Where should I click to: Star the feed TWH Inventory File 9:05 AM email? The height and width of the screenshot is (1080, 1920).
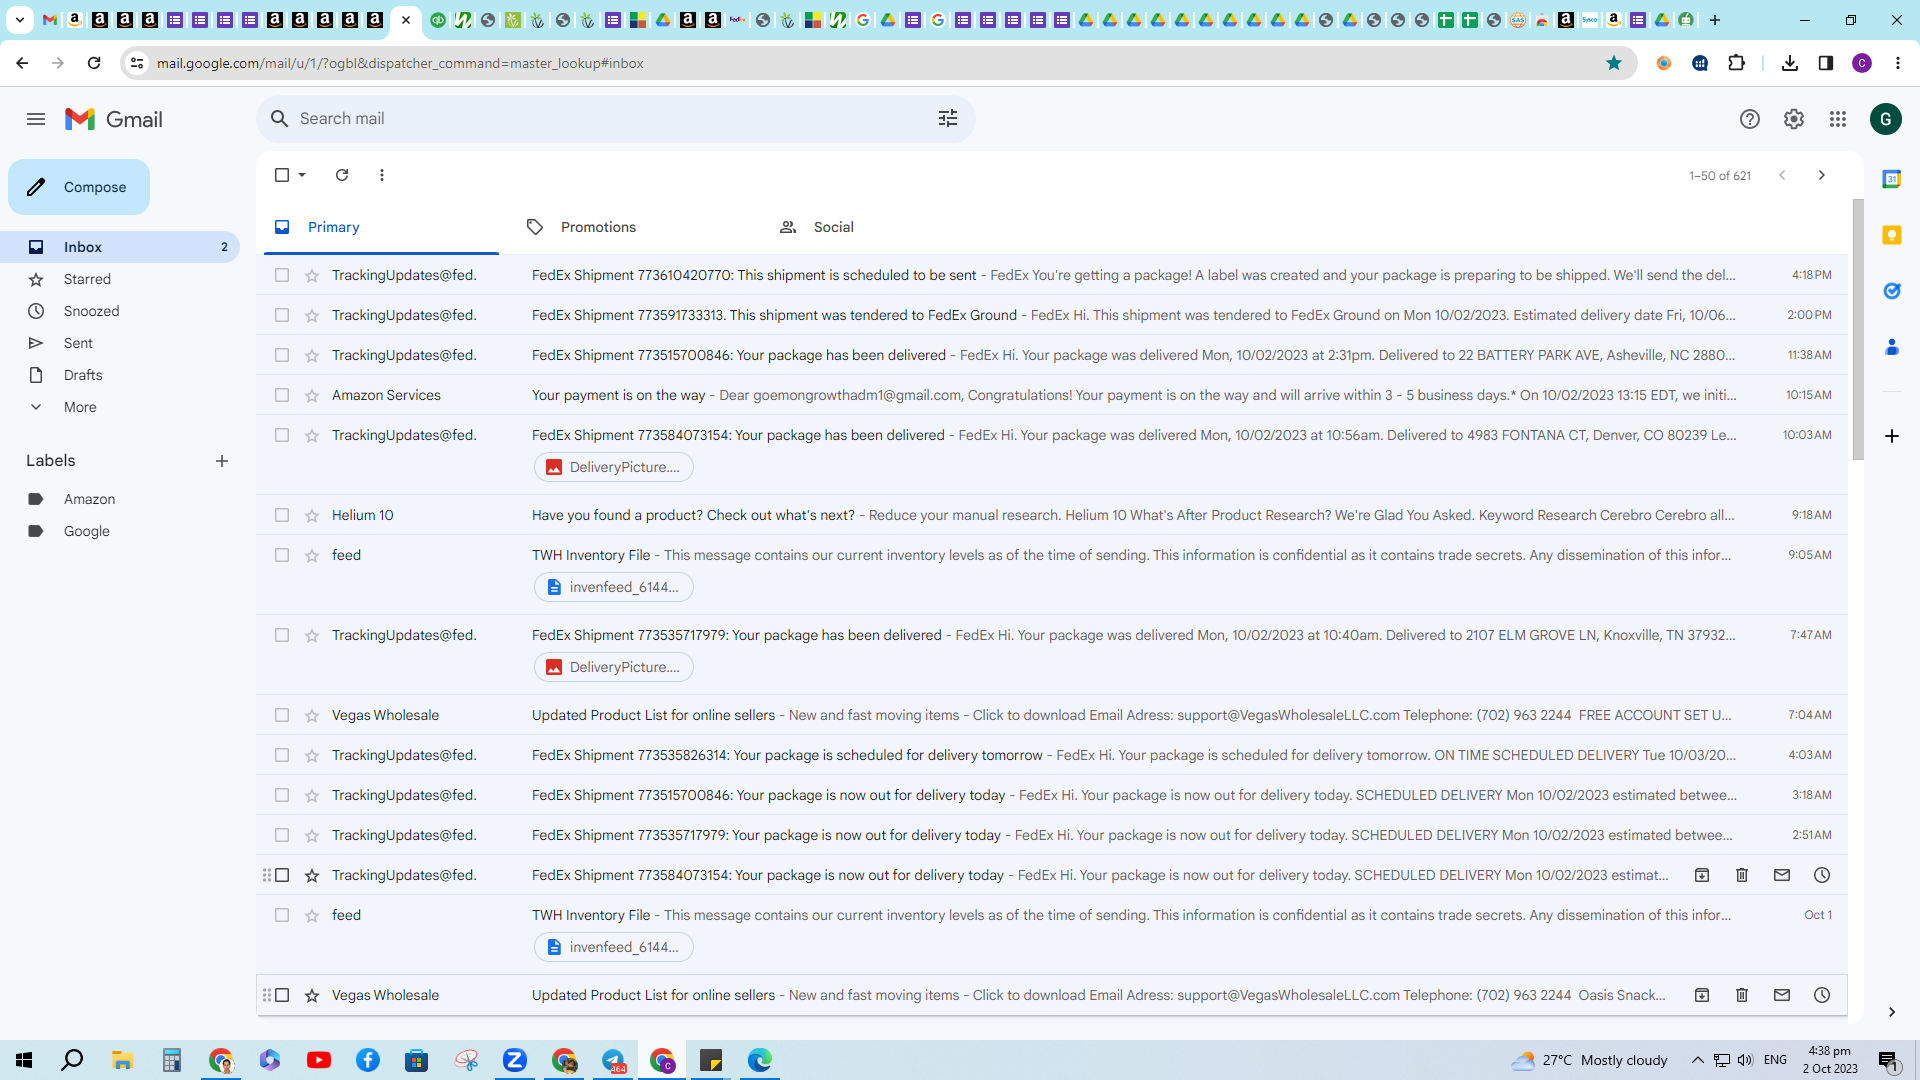312,555
